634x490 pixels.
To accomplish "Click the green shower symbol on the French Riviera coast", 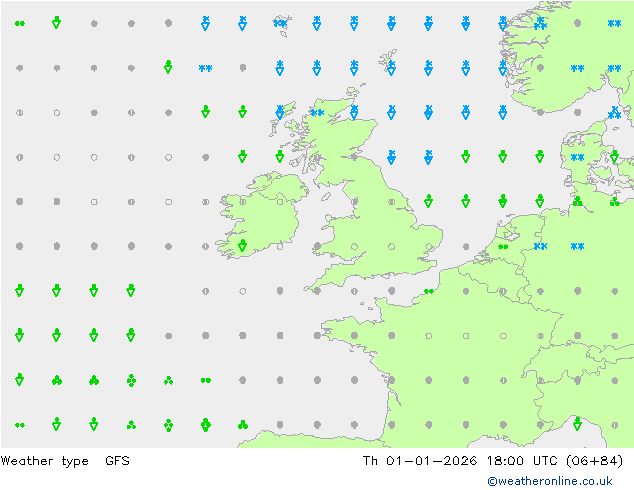I will [577, 424].
